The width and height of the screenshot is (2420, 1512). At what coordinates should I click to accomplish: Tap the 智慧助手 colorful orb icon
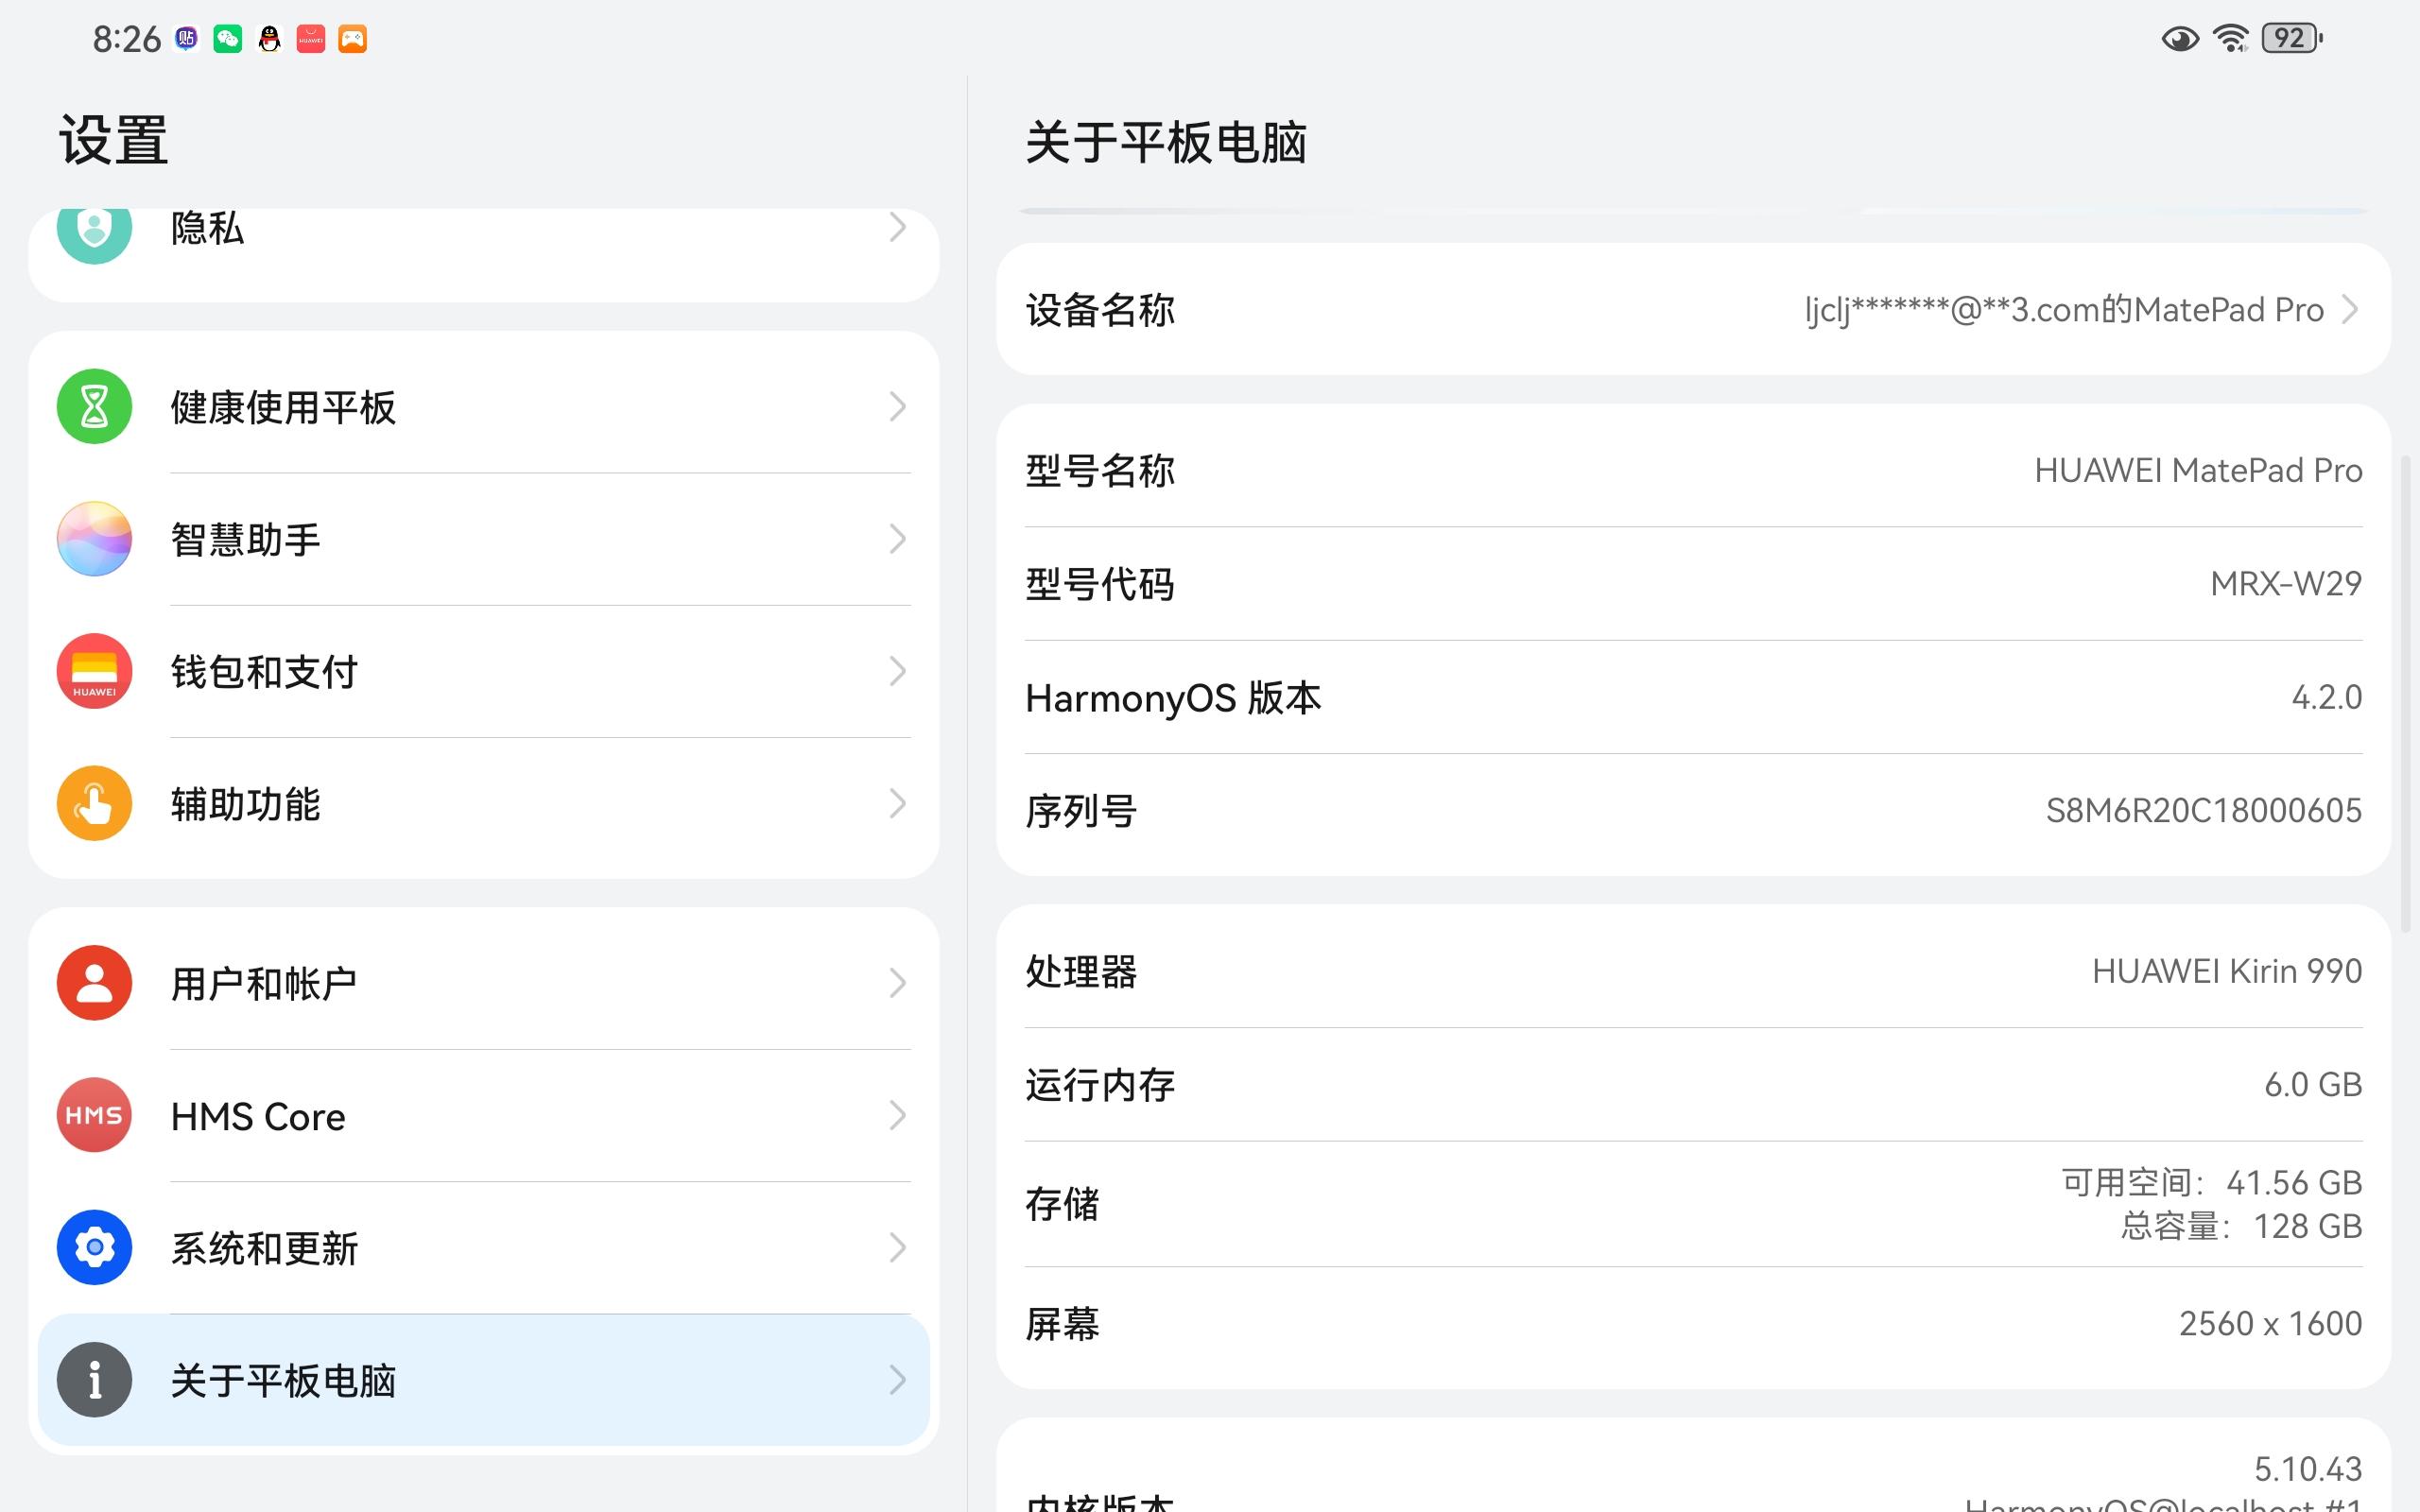point(94,539)
